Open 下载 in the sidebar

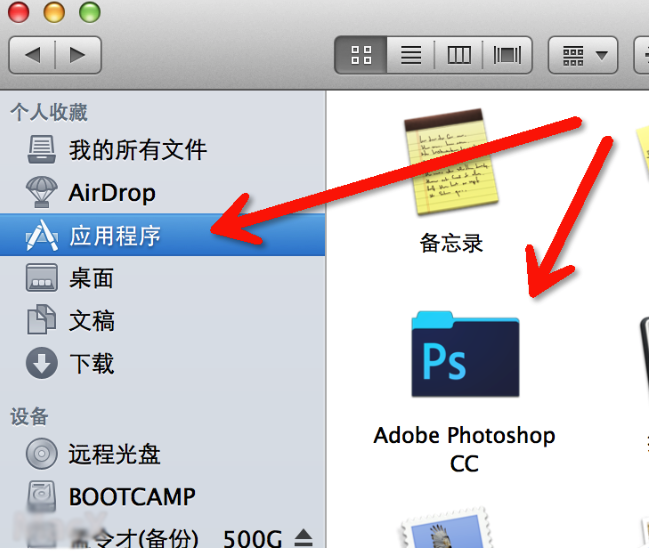[x=162, y=363]
